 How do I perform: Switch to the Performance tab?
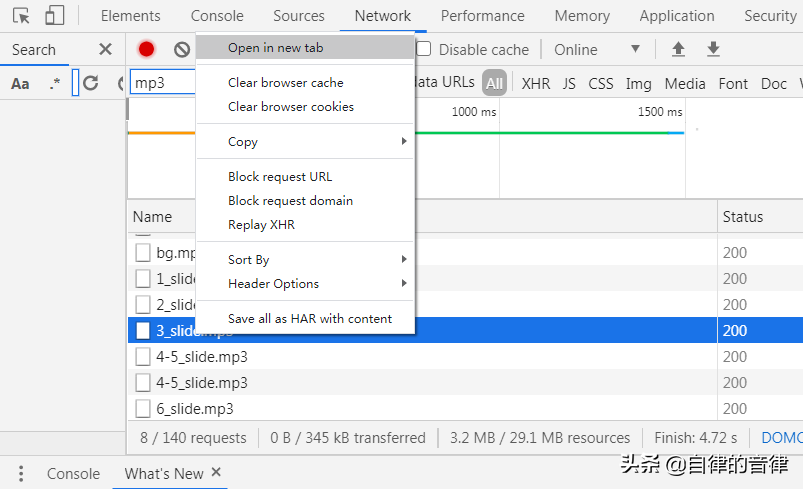(x=482, y=16)
